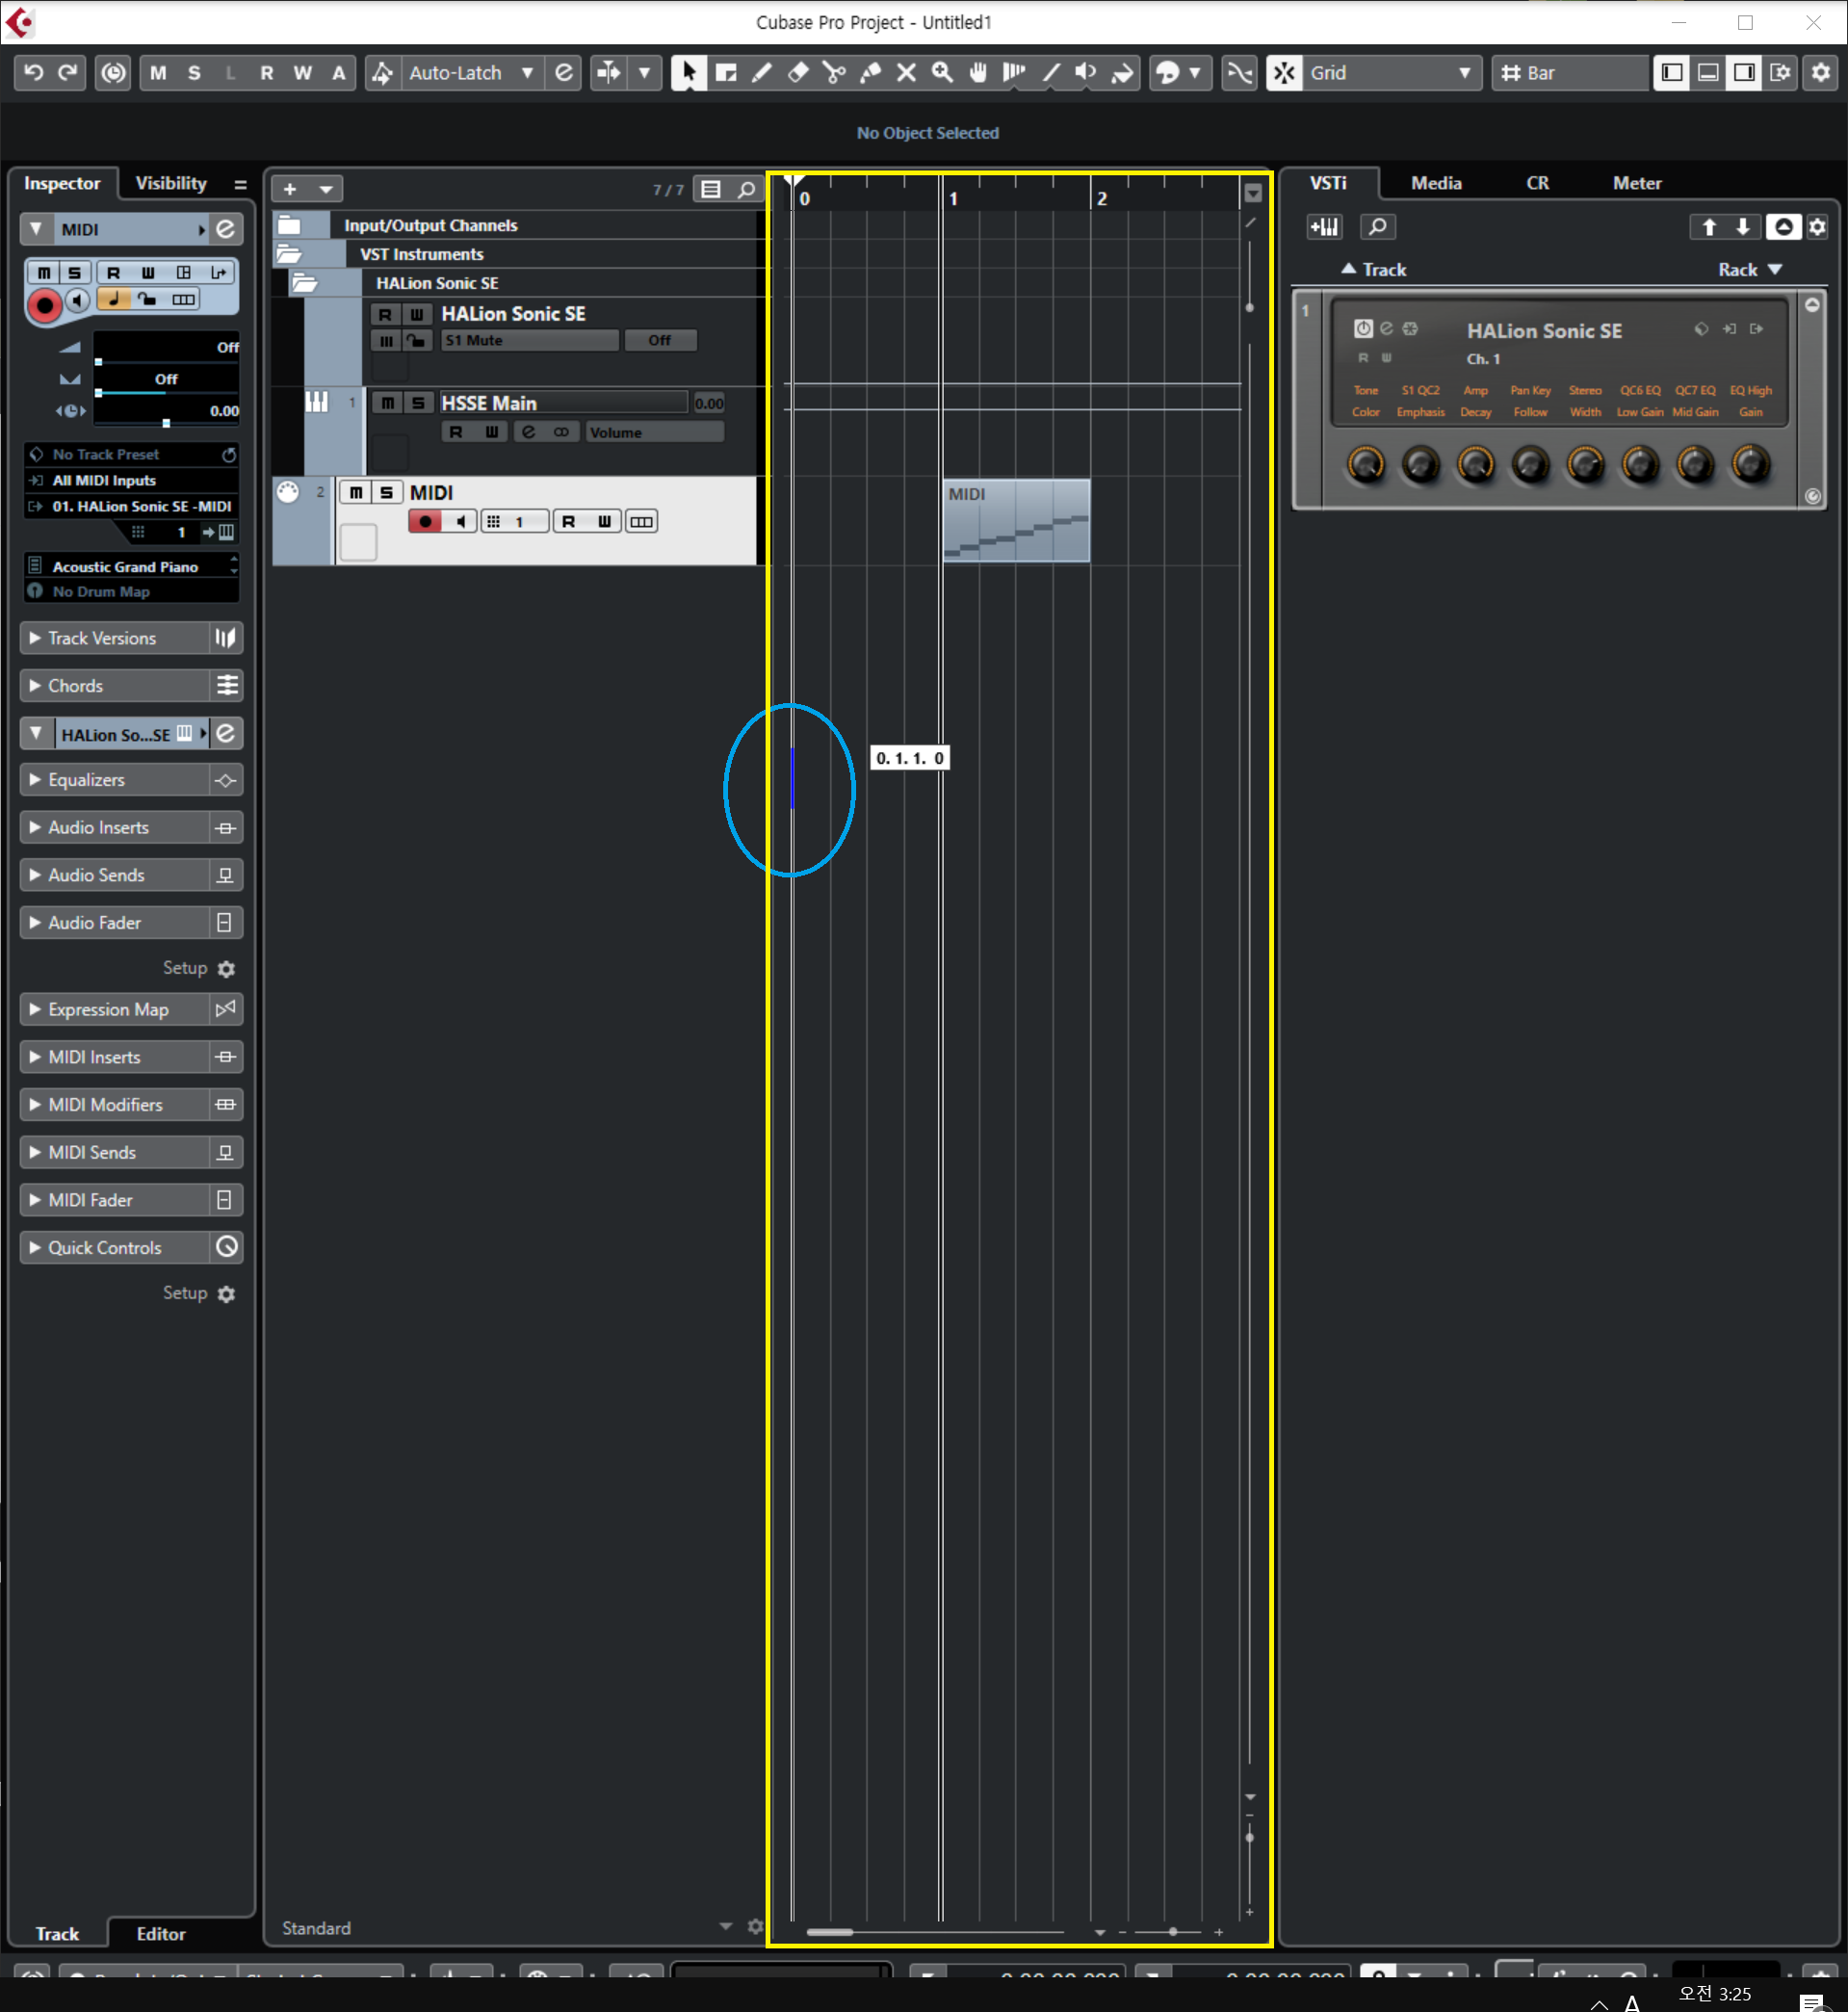
Task: Mute the MIDI track in track list
Action: point(356,493)
